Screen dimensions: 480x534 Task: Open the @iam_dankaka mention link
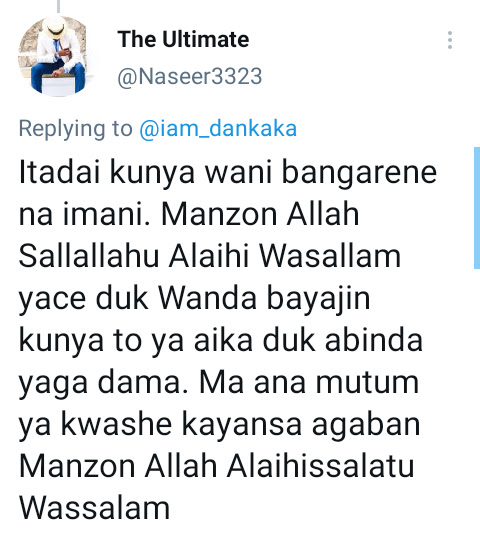218,129
